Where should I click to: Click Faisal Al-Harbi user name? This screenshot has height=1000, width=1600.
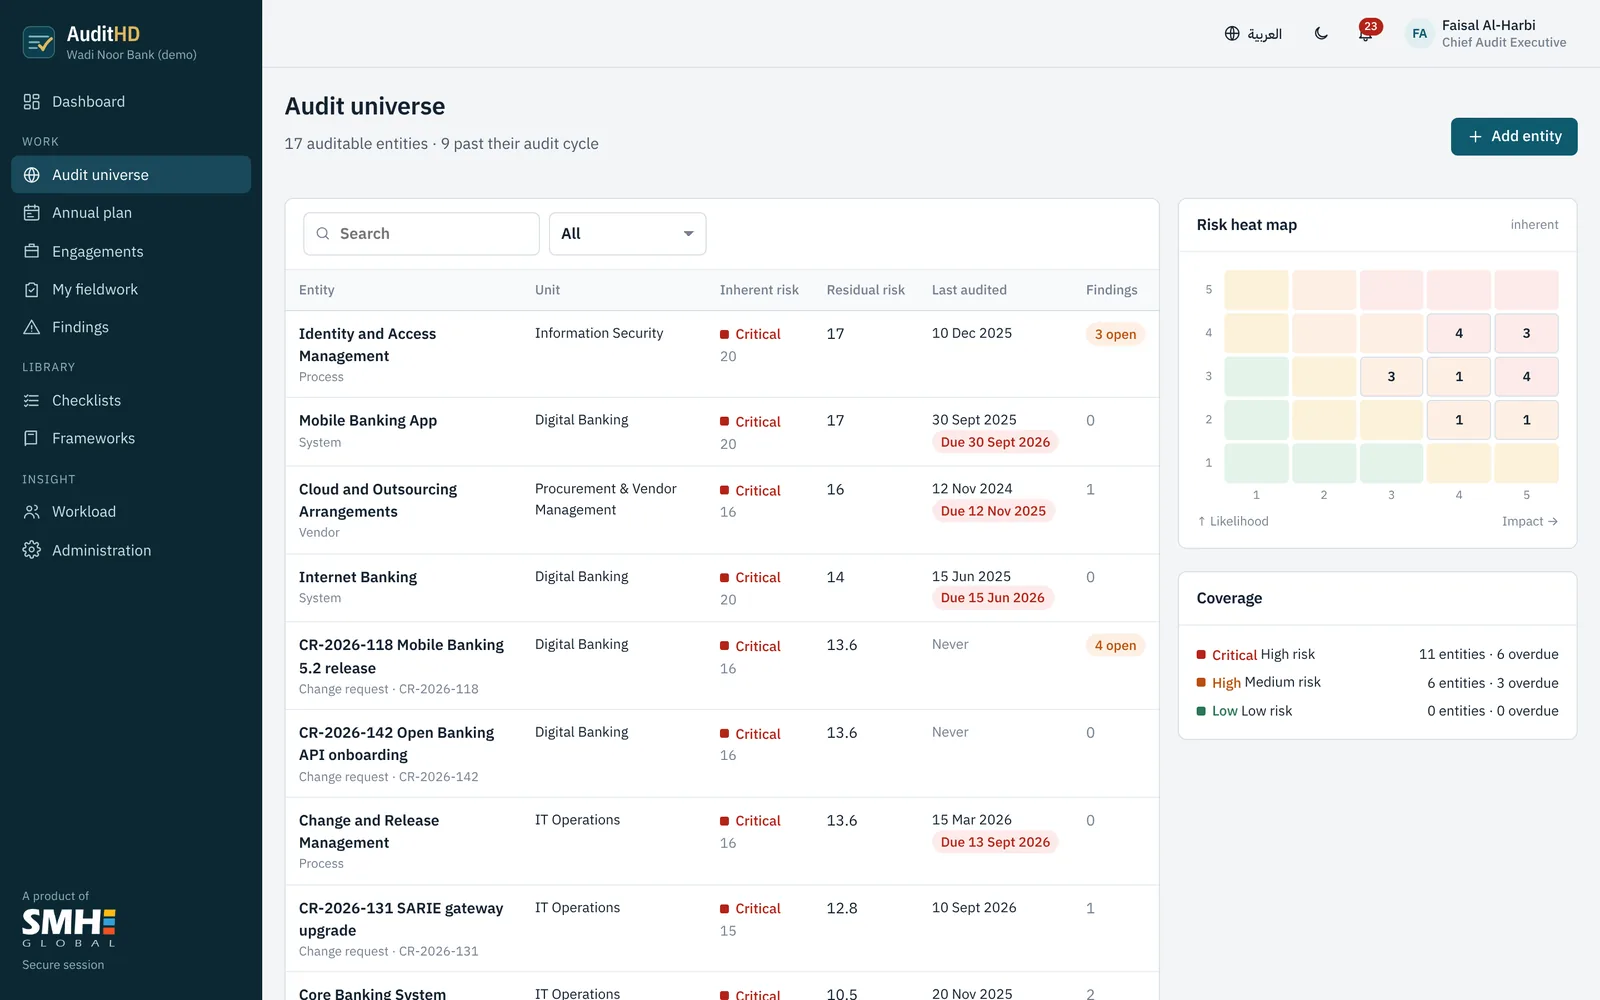click(1488, 26)
